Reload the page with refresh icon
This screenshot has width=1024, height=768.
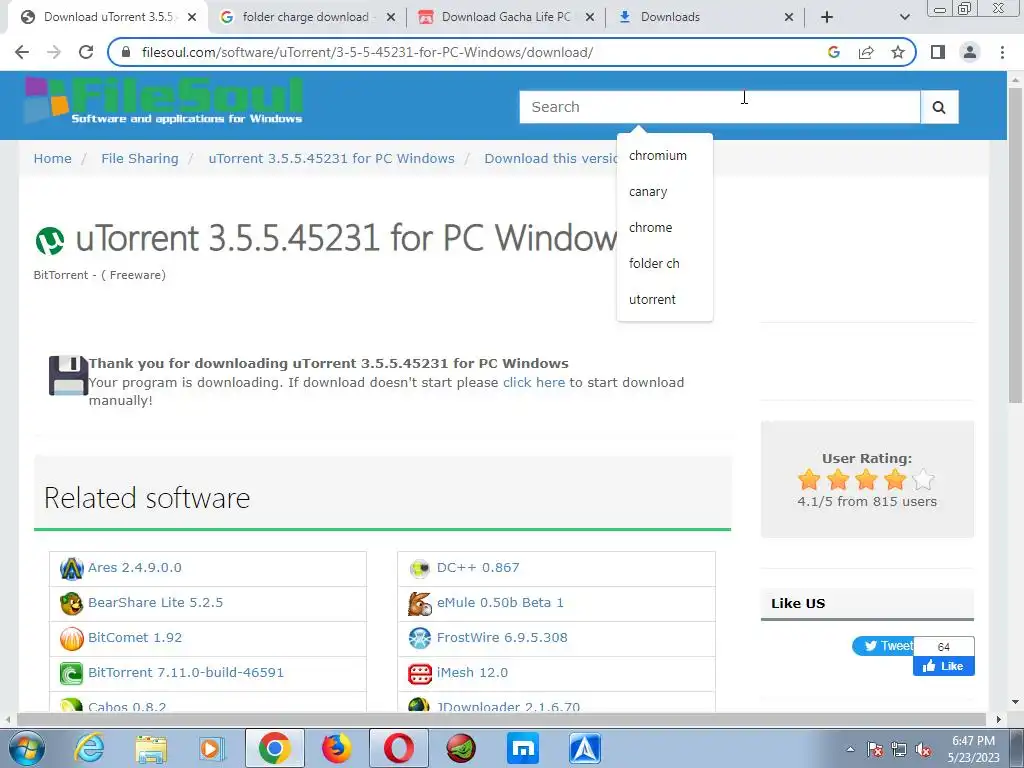(x=86, y=52)
